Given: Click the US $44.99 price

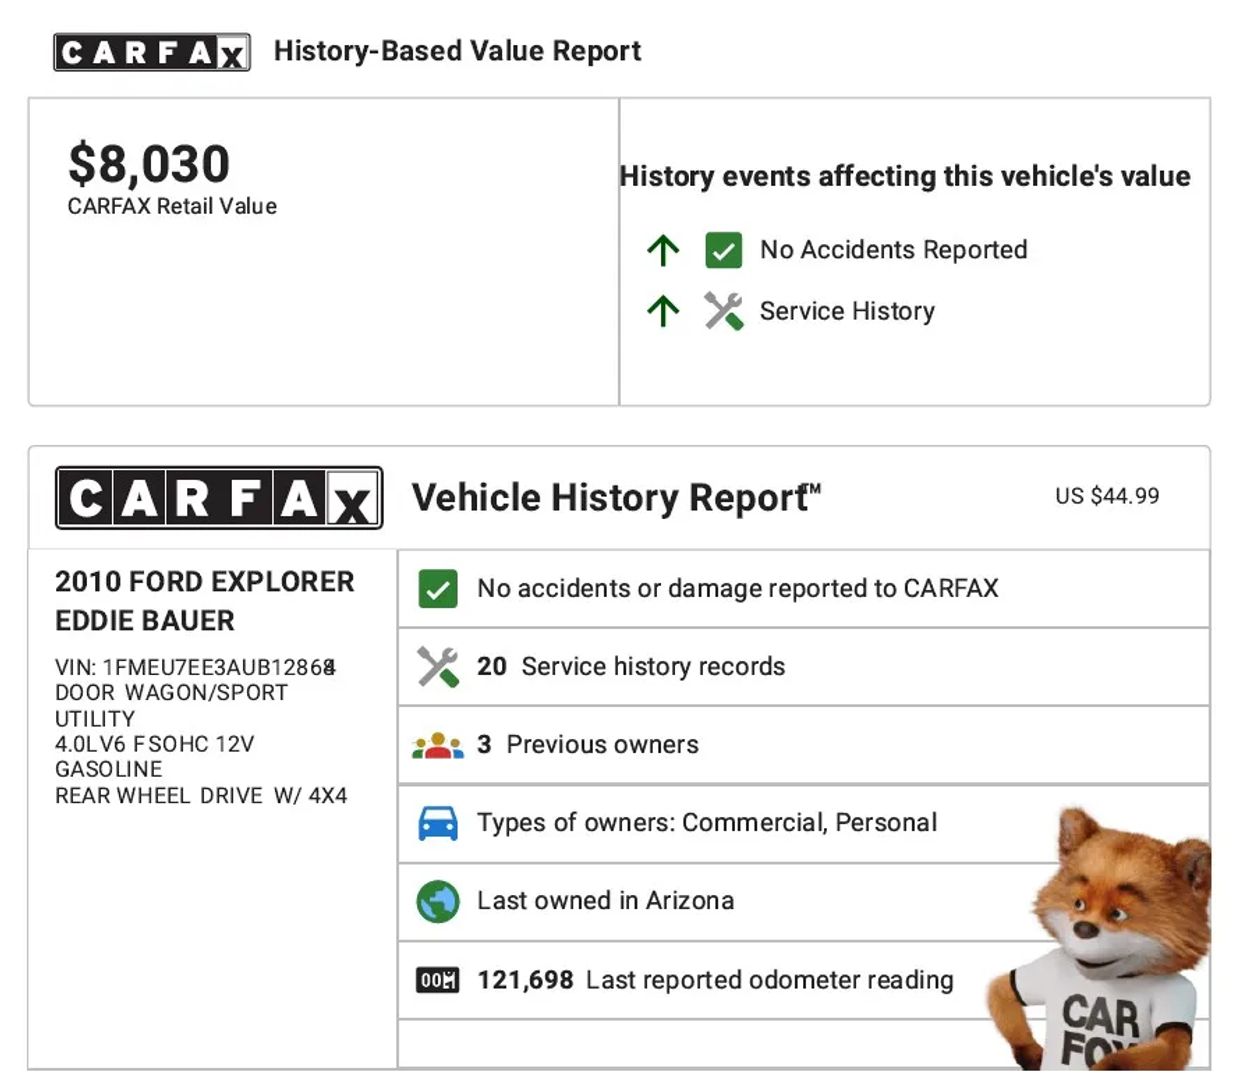Looking at the screenshot, I should click(1107, 496).
